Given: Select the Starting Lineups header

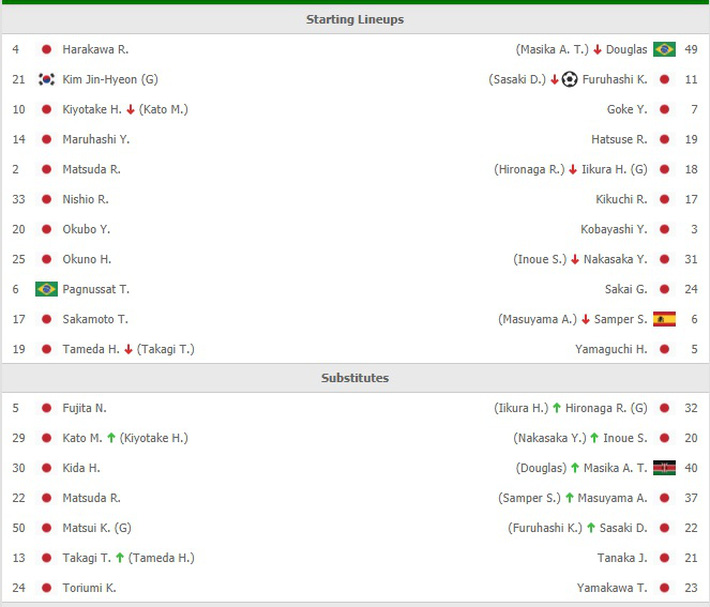Looking at the screenshot, I should (355, 19).
